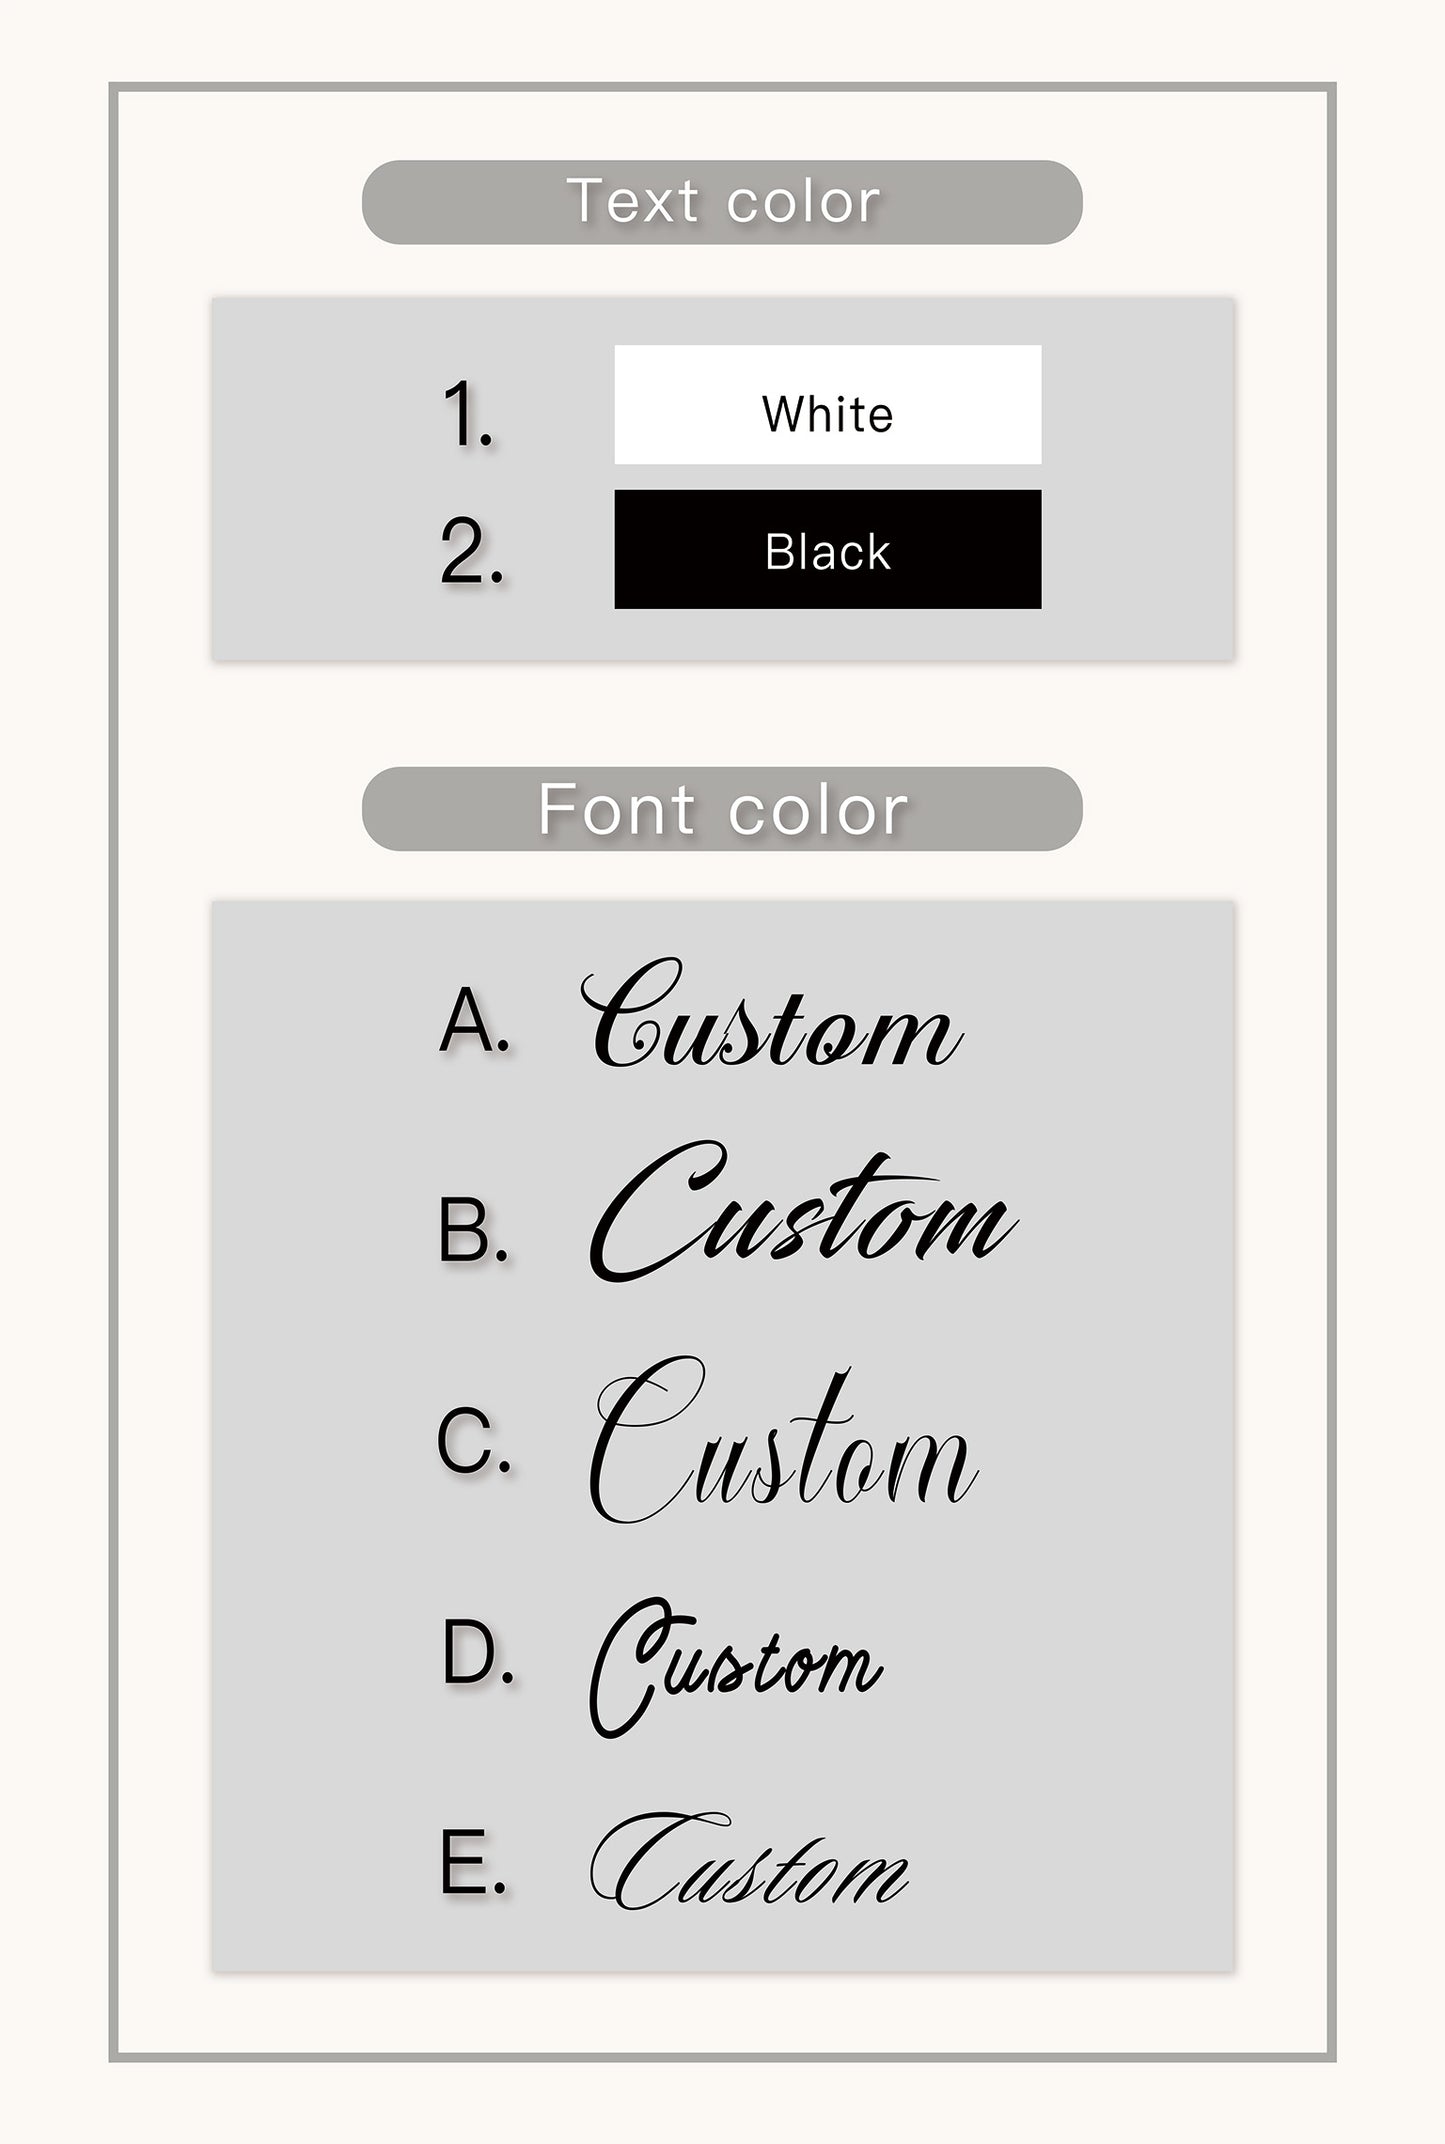
Task: Choose the bold brush script sample B
Action: pos(803,1211)
